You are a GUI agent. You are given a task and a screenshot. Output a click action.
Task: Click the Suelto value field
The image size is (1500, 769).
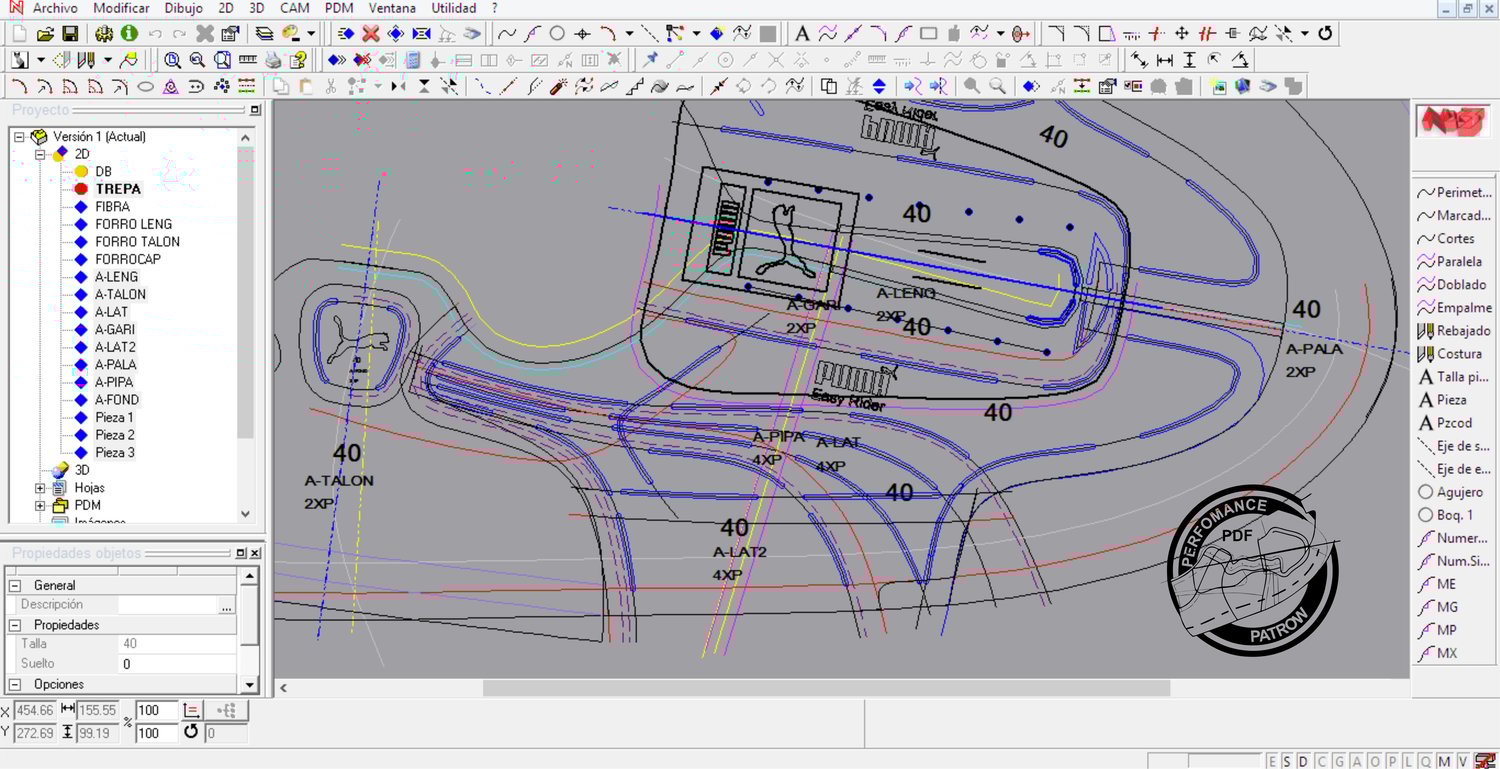(x=177, y=664)
